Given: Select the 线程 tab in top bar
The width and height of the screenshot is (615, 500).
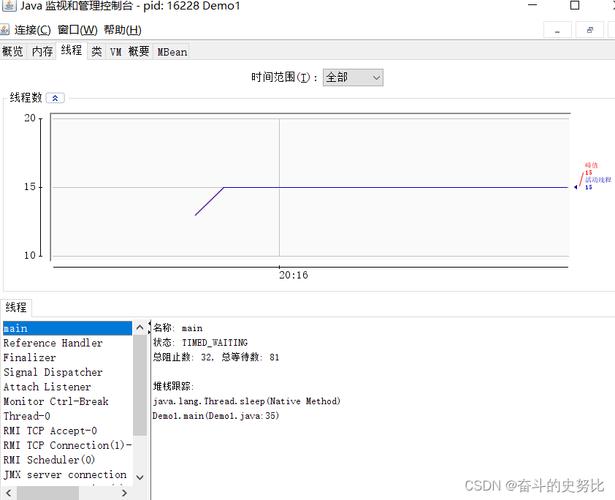Looking at the screenshot, I should 71,50.
